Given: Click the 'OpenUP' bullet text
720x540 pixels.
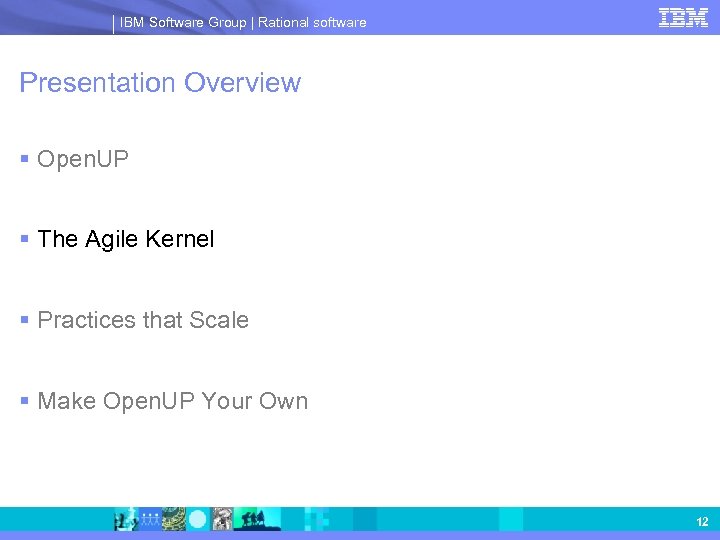Looking at the screenshot, I should click(x=83, y=159).
